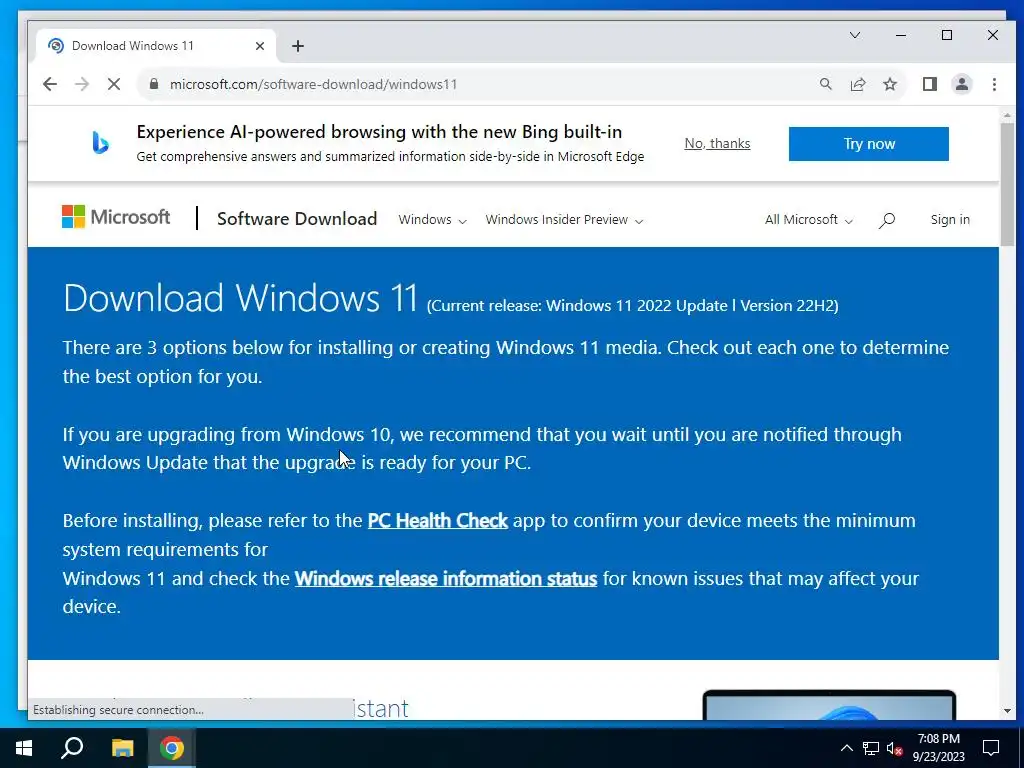
Task: Open Microsoft site search
Action: click(886, 221)
